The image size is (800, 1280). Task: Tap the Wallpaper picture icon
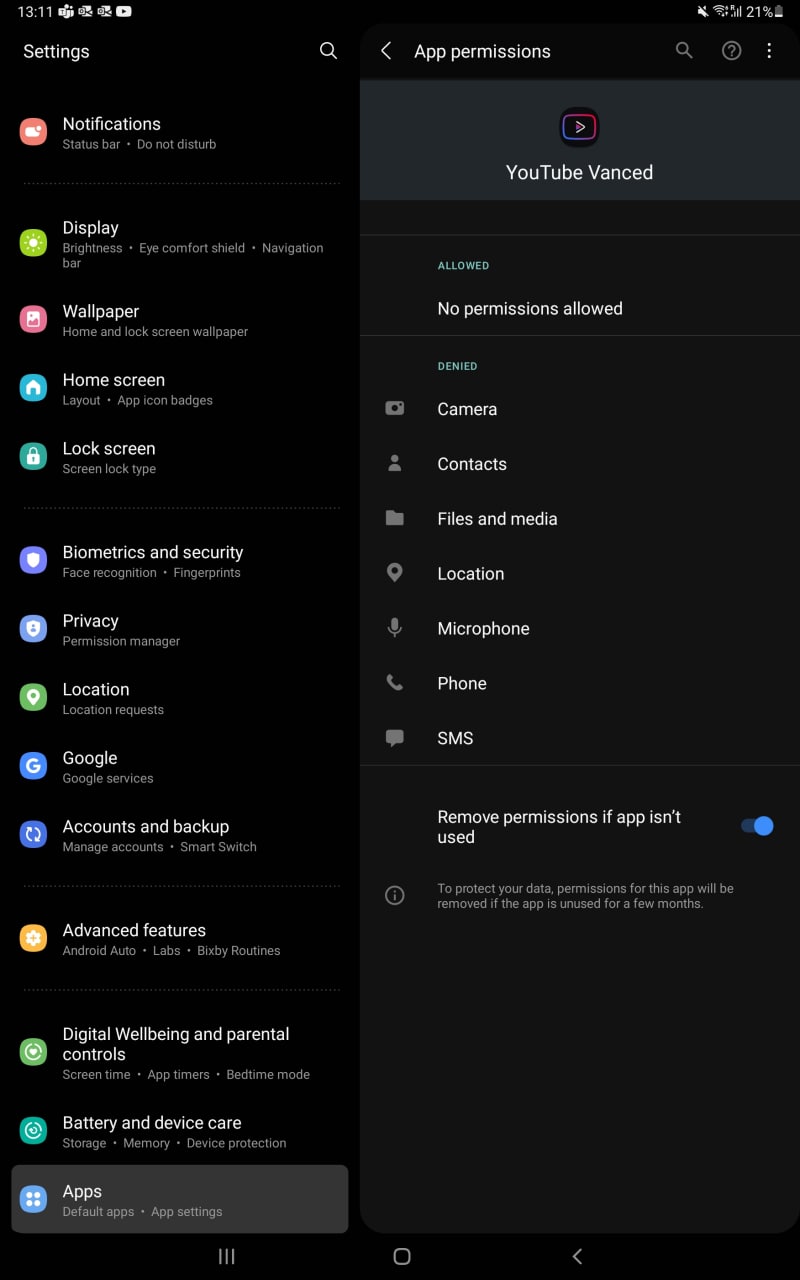tap(34, 320)
